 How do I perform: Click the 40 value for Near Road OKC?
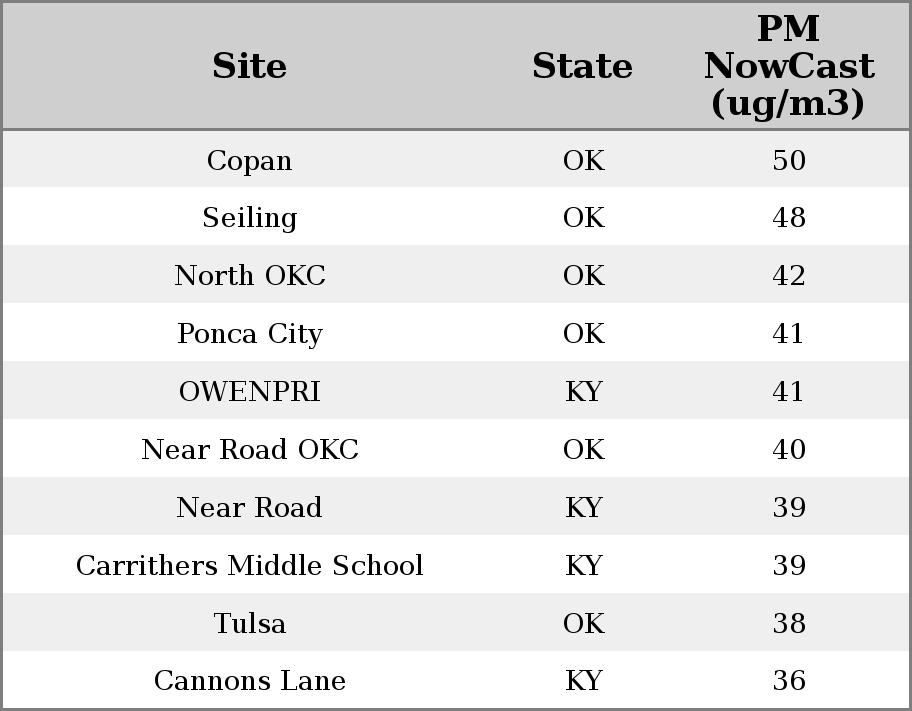click(x=788, y=450)
